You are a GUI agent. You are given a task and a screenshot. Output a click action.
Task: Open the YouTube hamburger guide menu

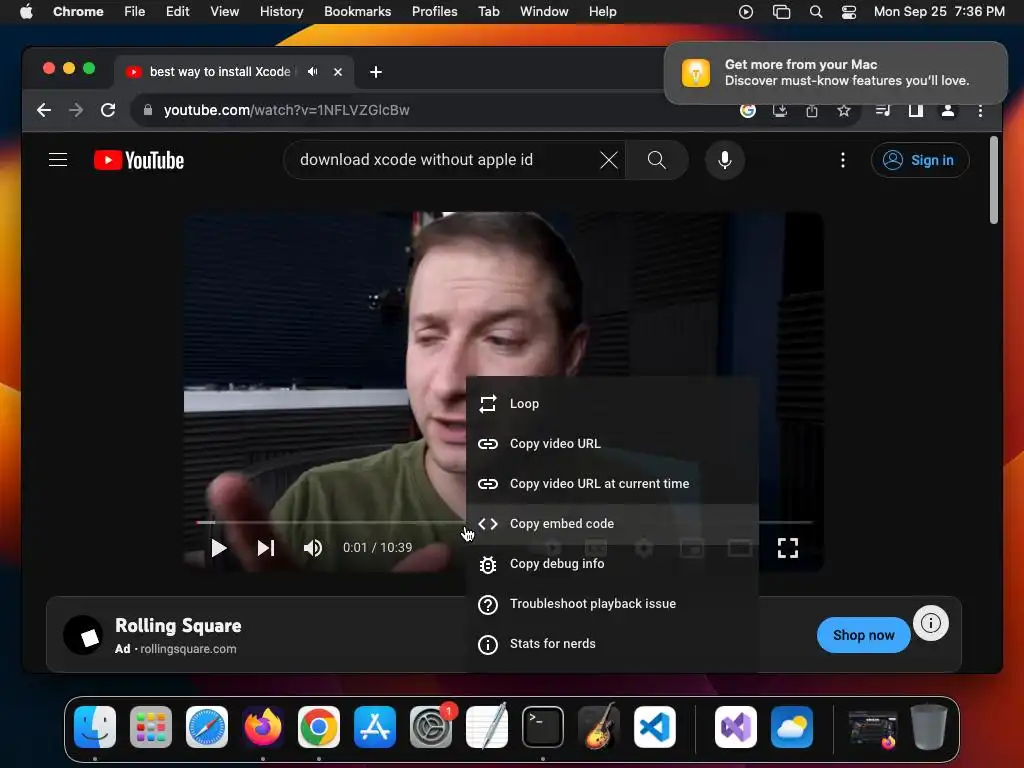point(58,160)
